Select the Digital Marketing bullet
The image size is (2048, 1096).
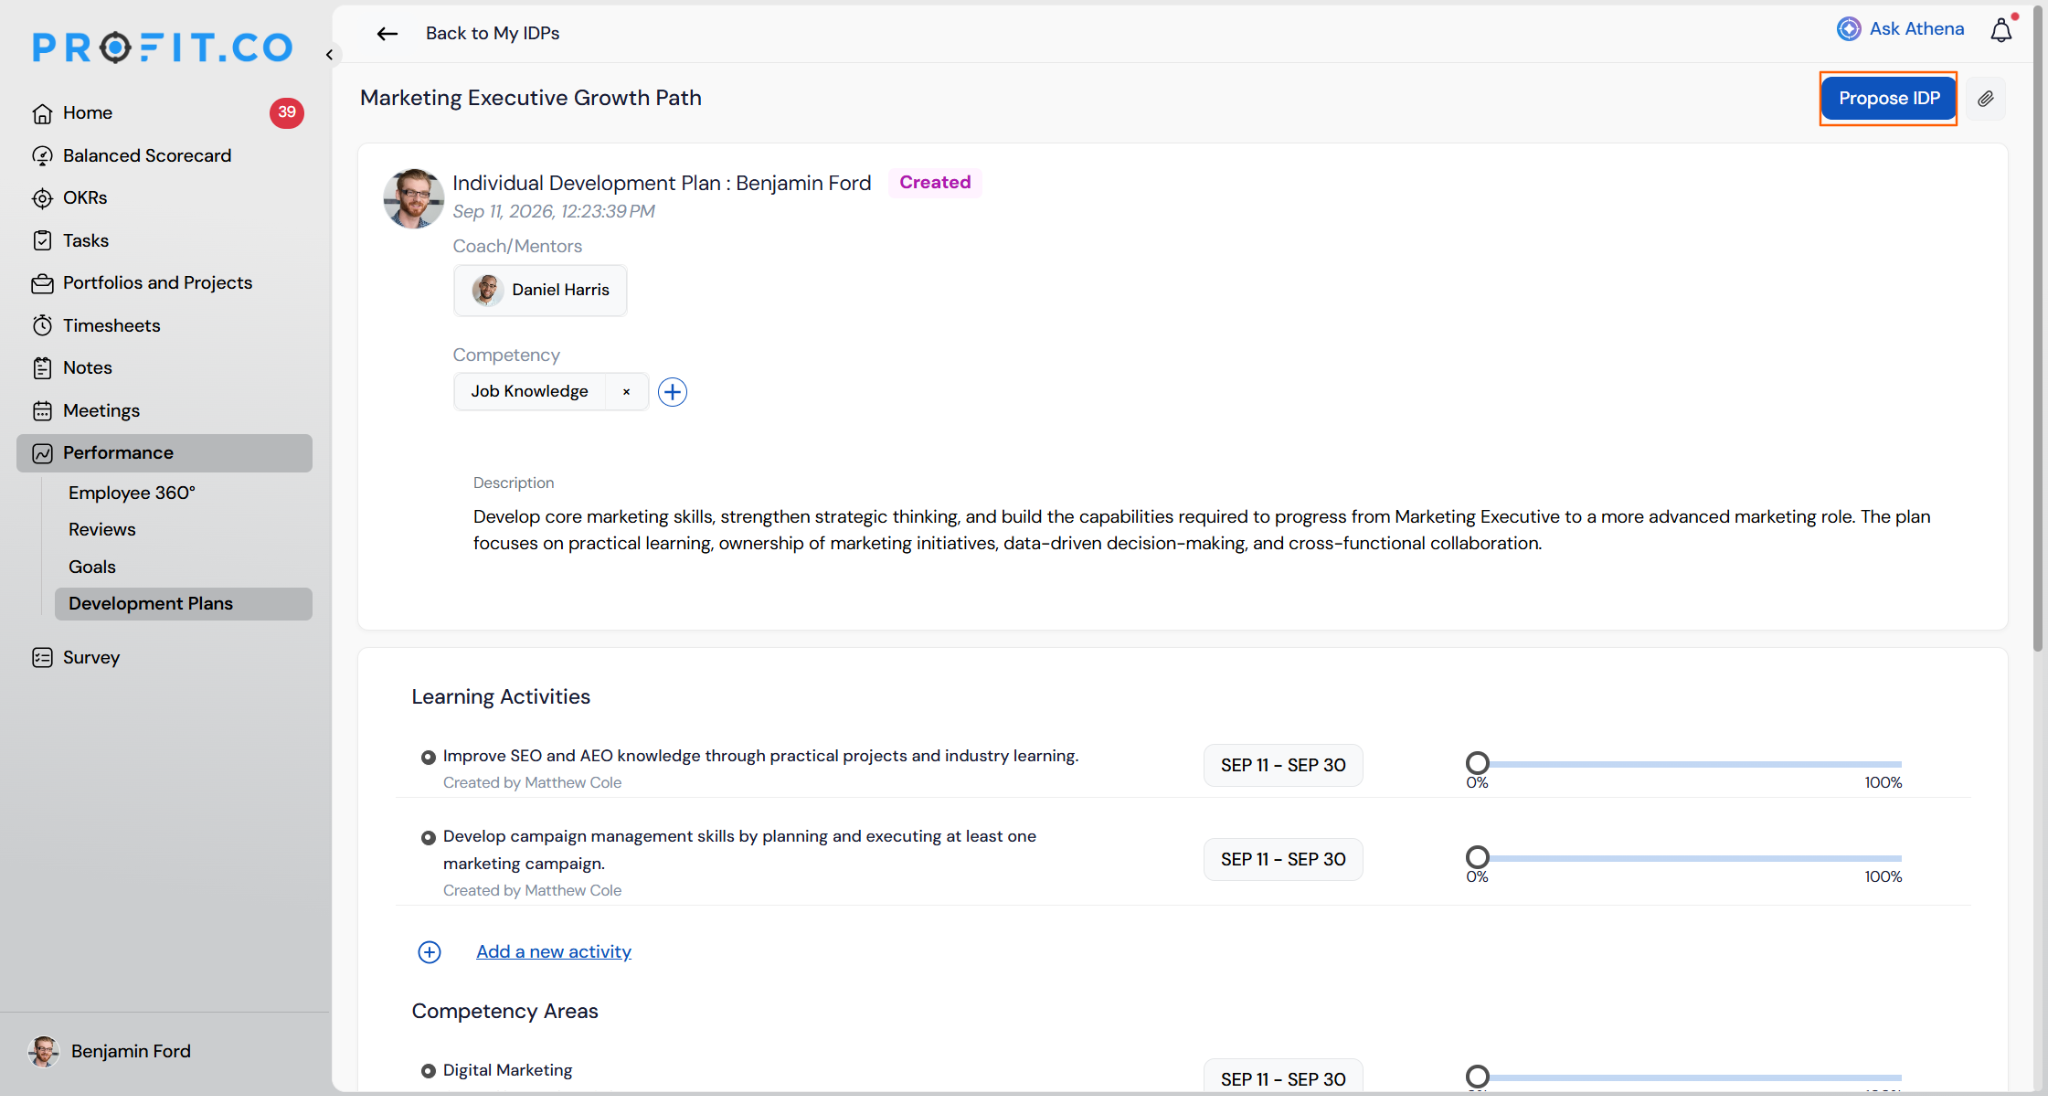[428, 1071]
